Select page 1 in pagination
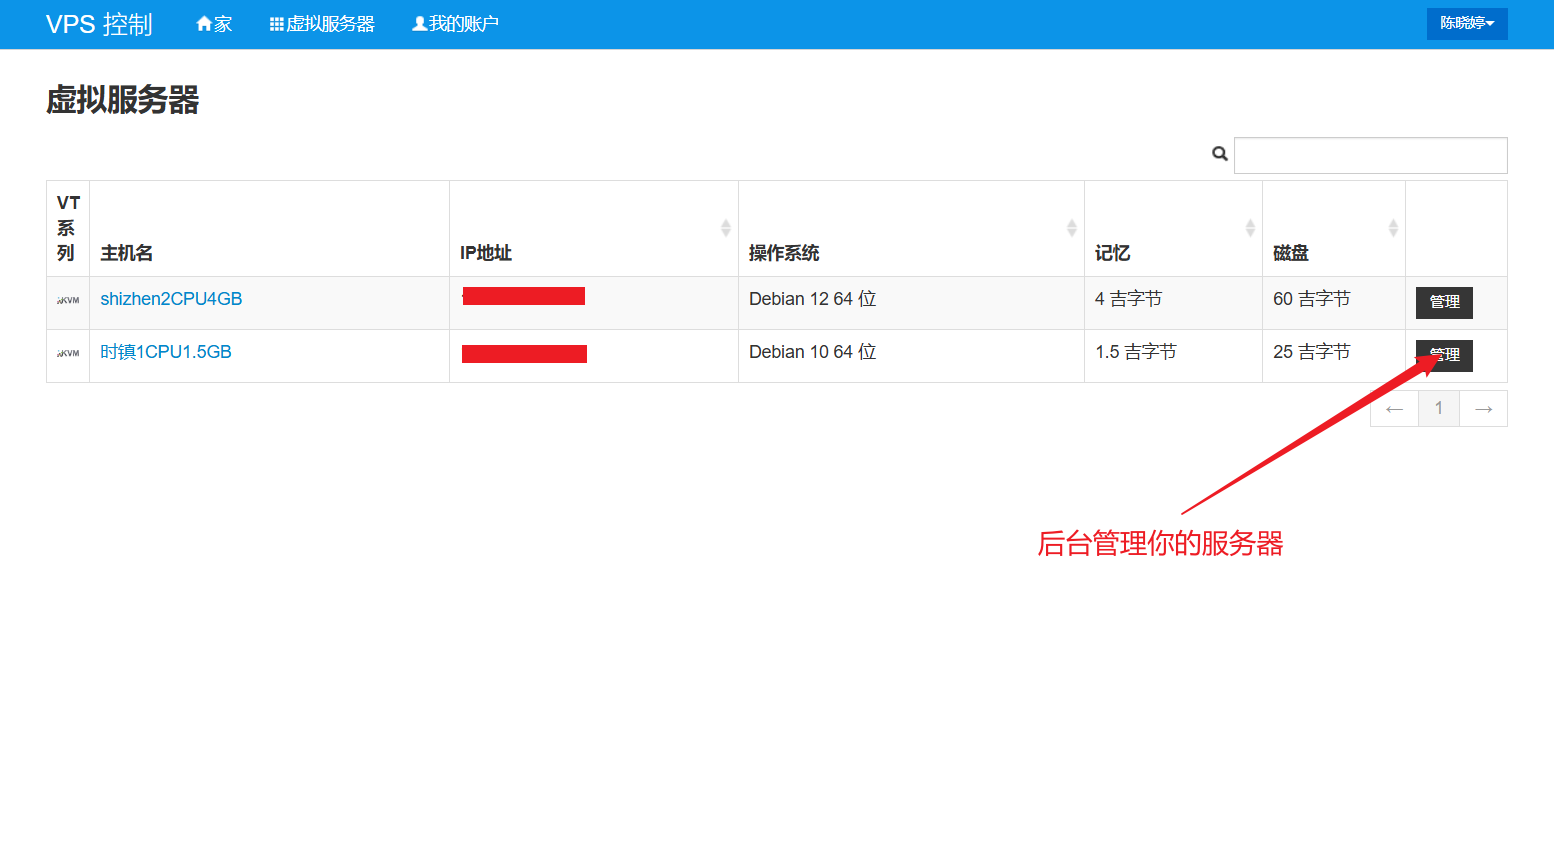The height and width of the screenshot is (848, 1554). click(x=1439, y=409)
